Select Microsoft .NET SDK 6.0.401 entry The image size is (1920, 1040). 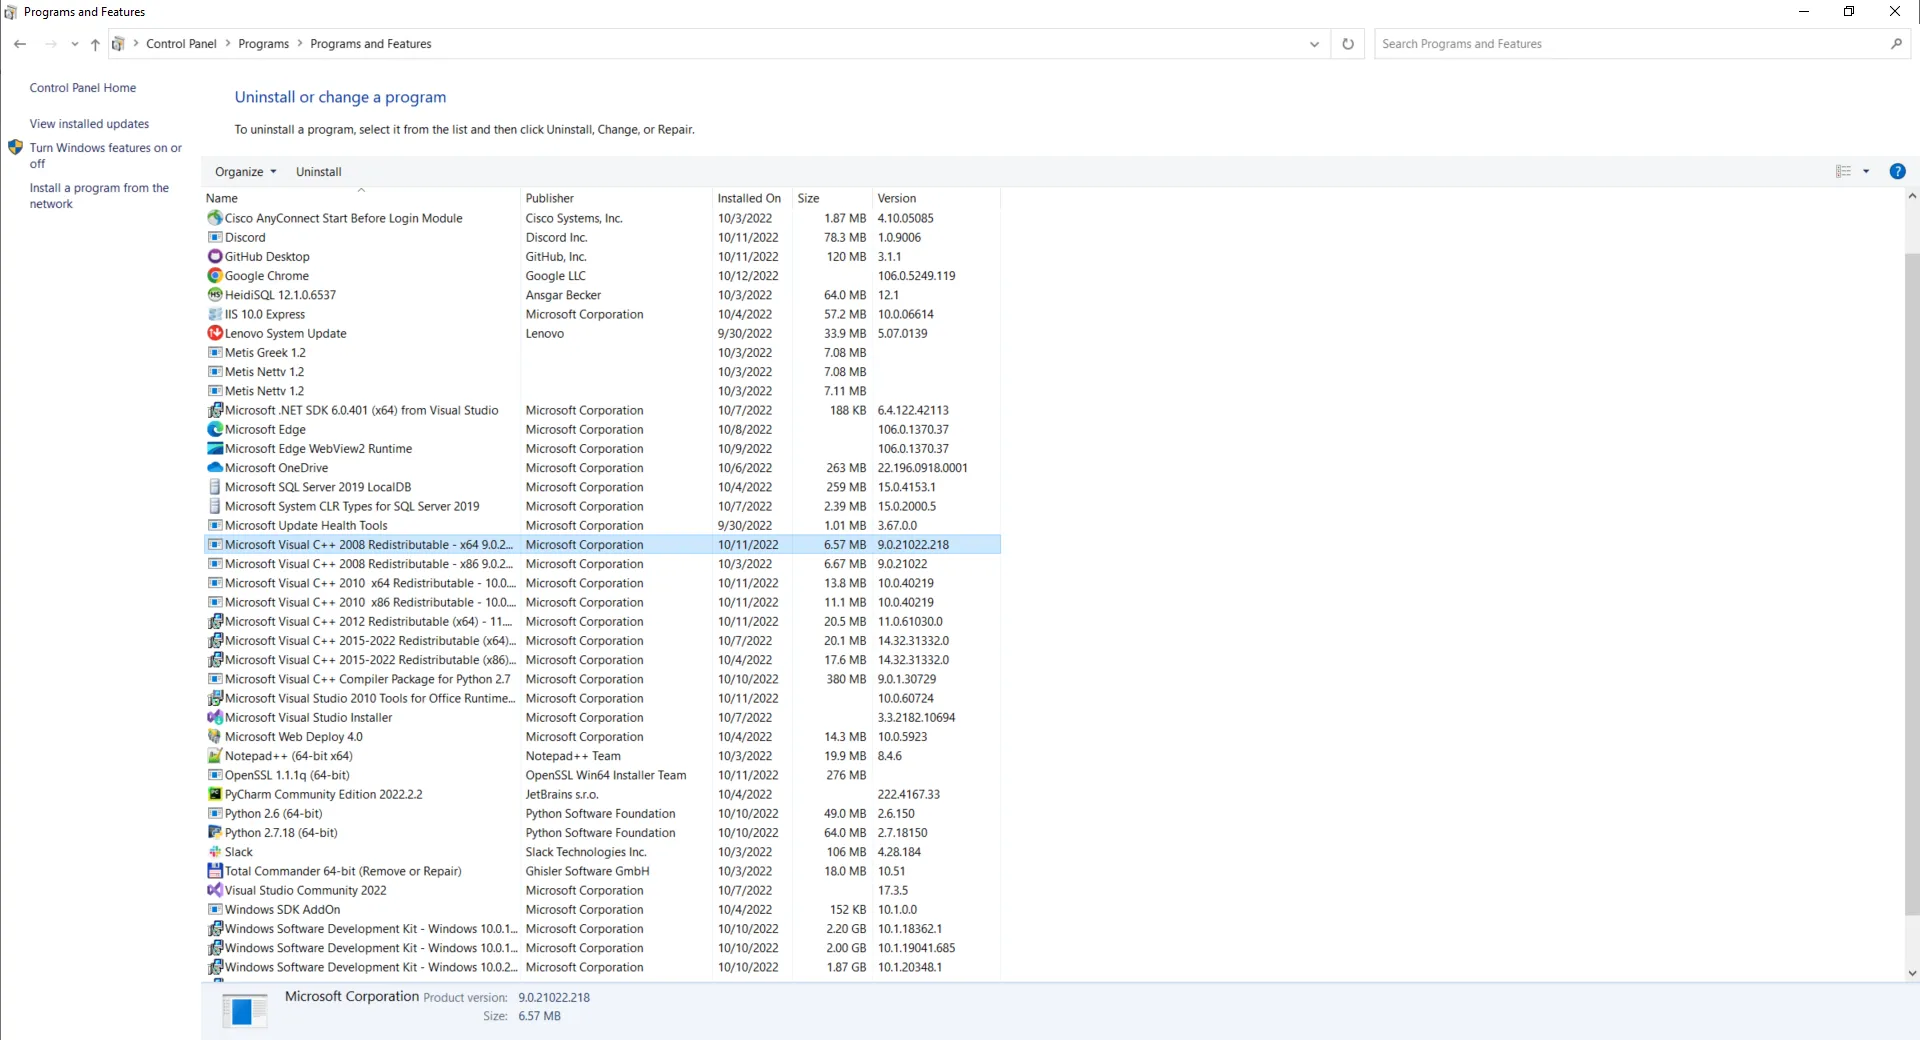click(602, 411)
